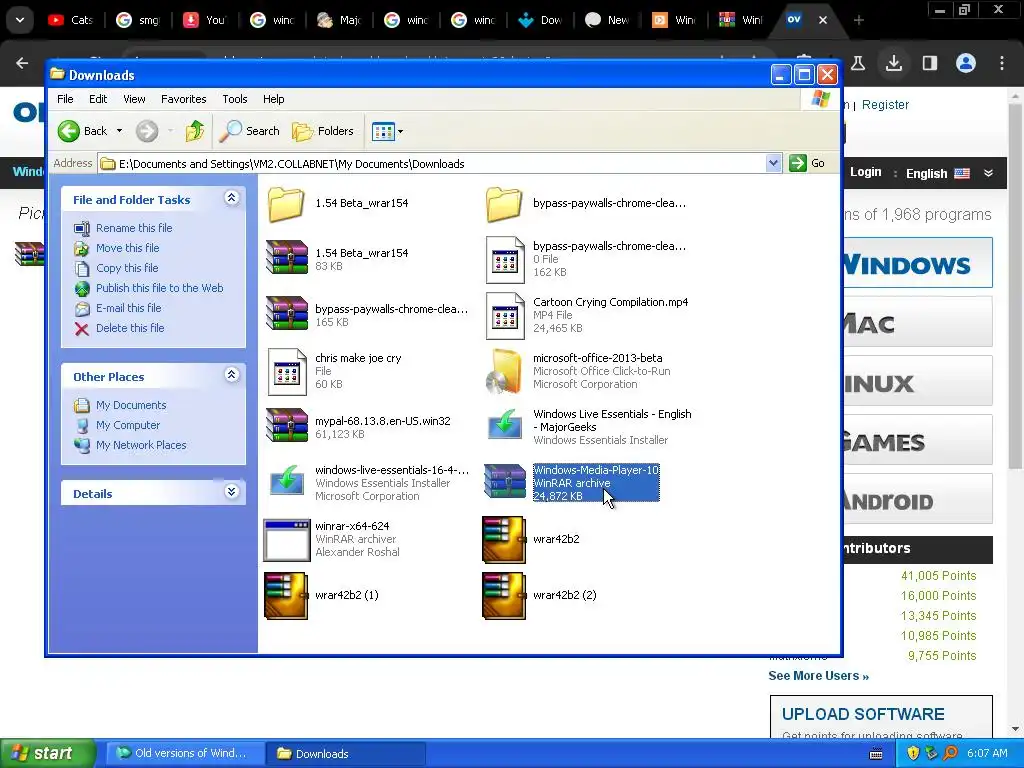Image resolution: width=1024 pixels, height=768 pixels.
Task: Select Cartoon Crying Compilation.mp4 icon
Action: (505, 316)
